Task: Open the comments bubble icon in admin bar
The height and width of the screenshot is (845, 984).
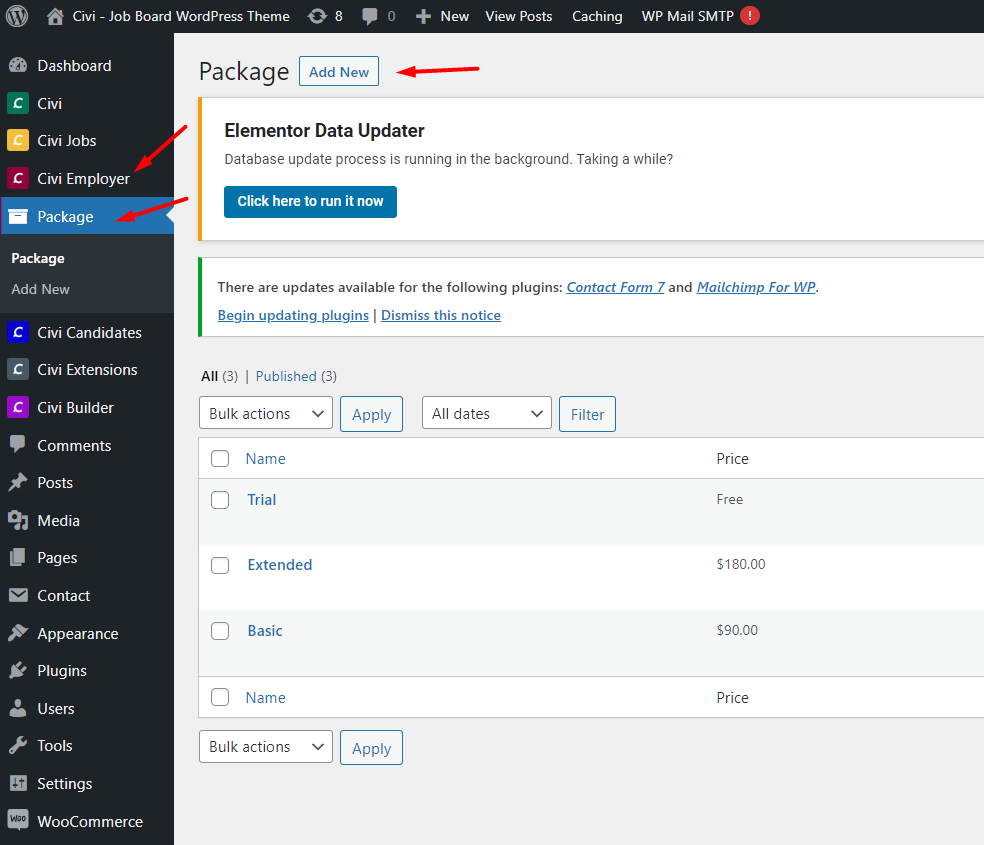Action: click(370, 16)
